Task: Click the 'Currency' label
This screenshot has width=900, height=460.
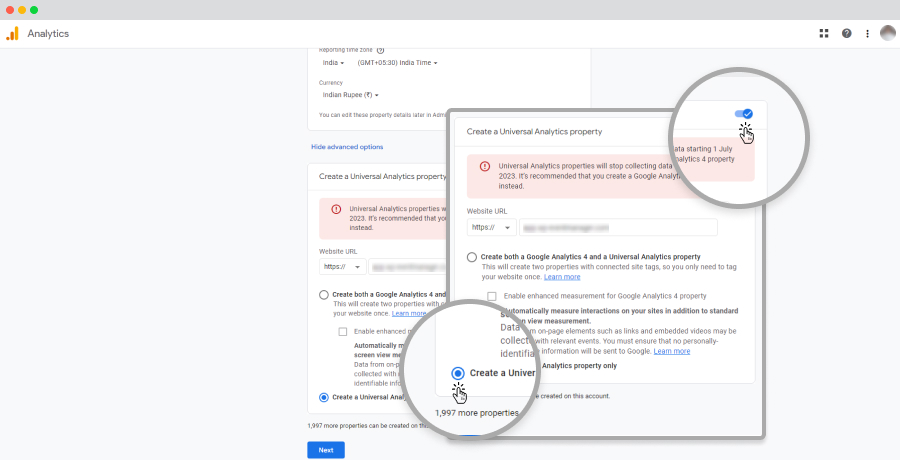Action: 331,83
